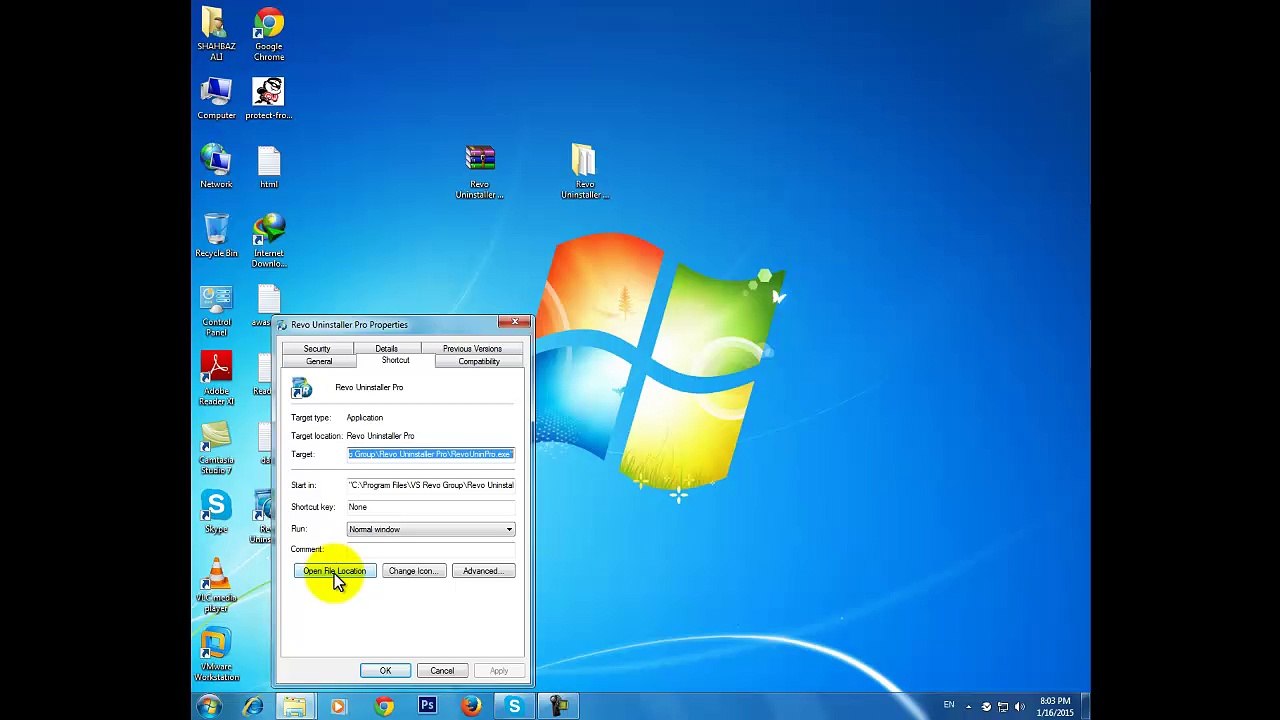Open Chrome from the taskbar
Image resolution: width=1280 pixels, height=720 pixels.
click(x=384, y=707)
